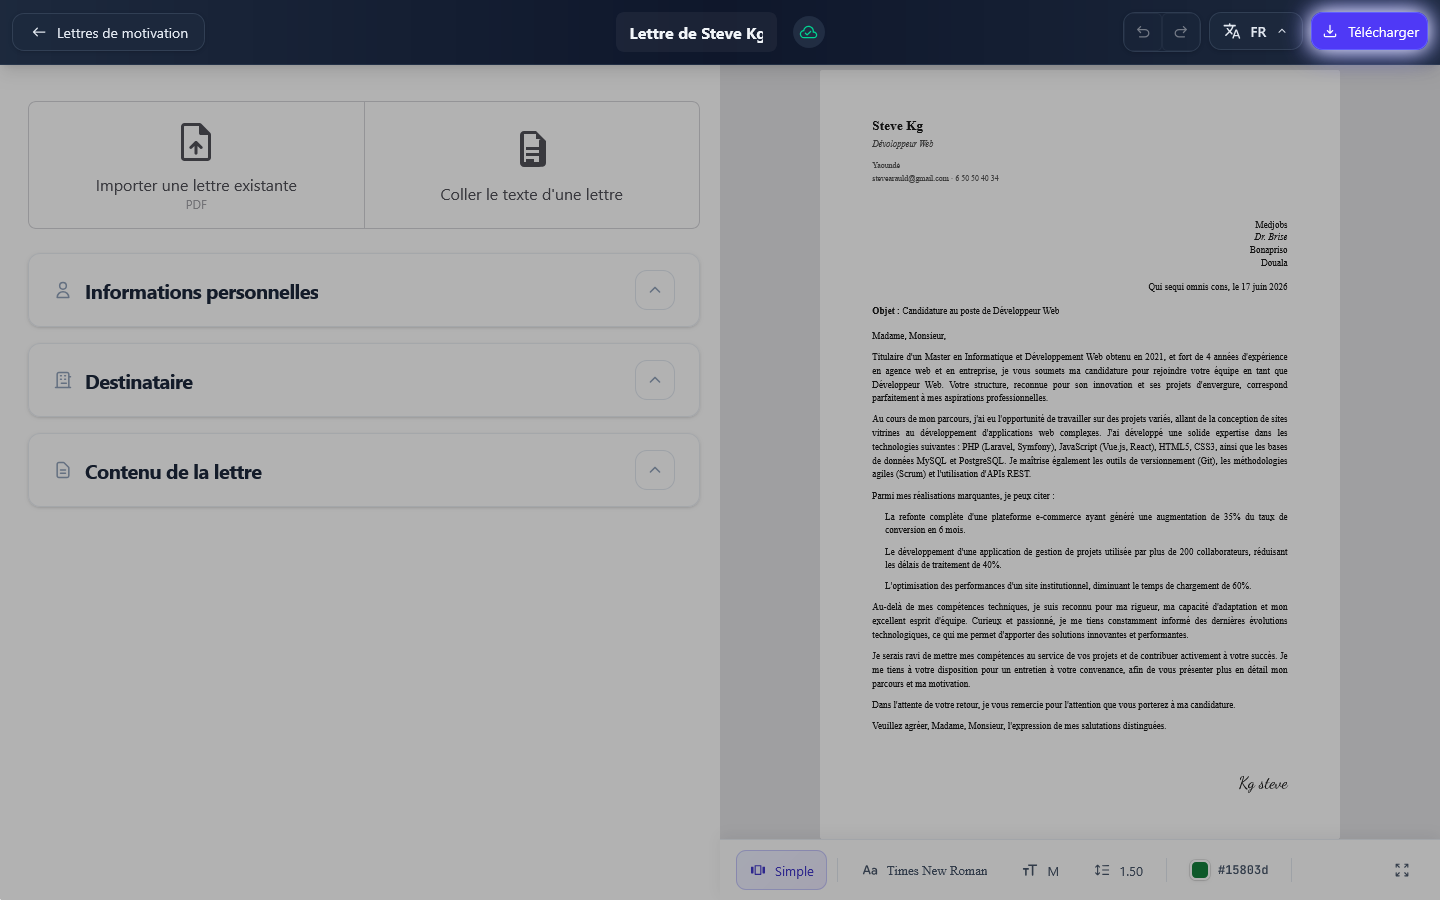Open the Informations personnelles heading

[202, 292]
